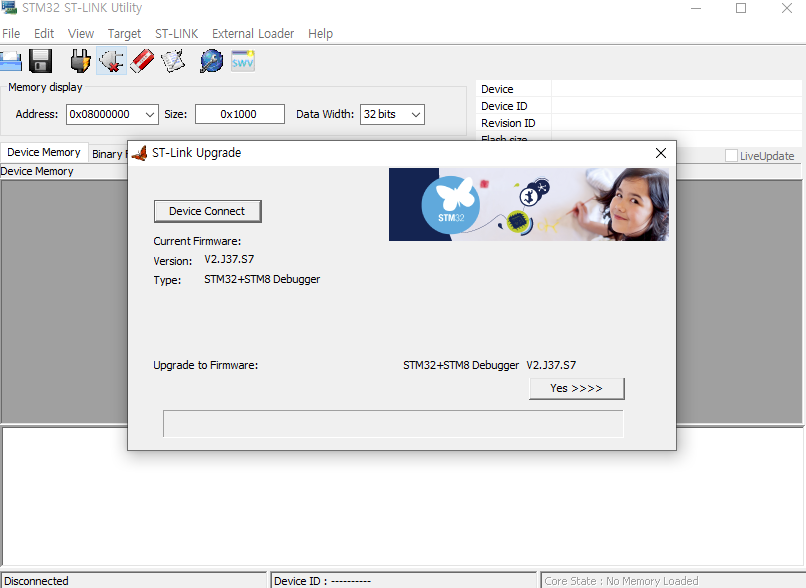This screenshot has width=806, height=588.
Task: Click the Size input field
Action: [x=240, y=114]
